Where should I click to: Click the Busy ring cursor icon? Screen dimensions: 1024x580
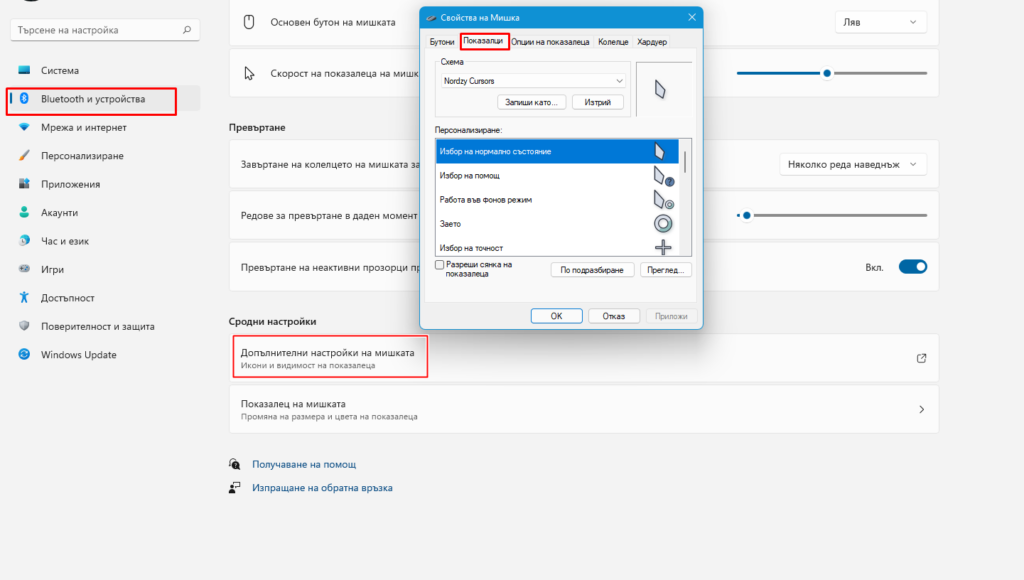click(663, 224)
